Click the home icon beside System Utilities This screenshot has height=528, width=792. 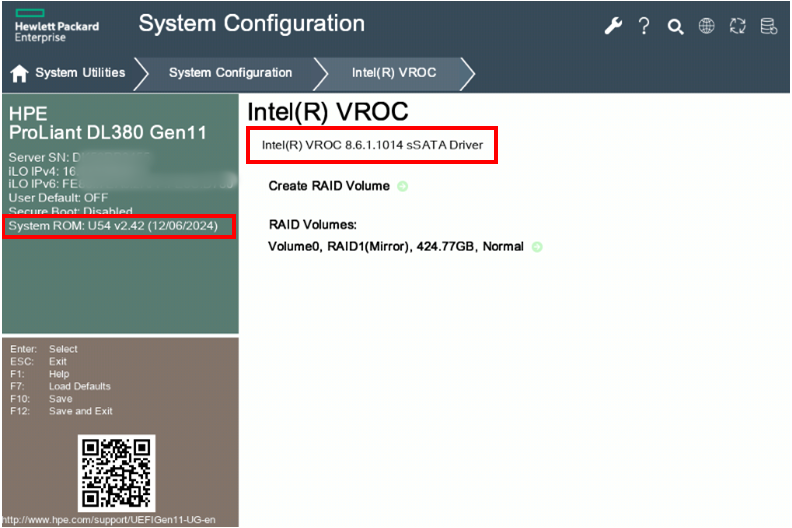point(19,73)
